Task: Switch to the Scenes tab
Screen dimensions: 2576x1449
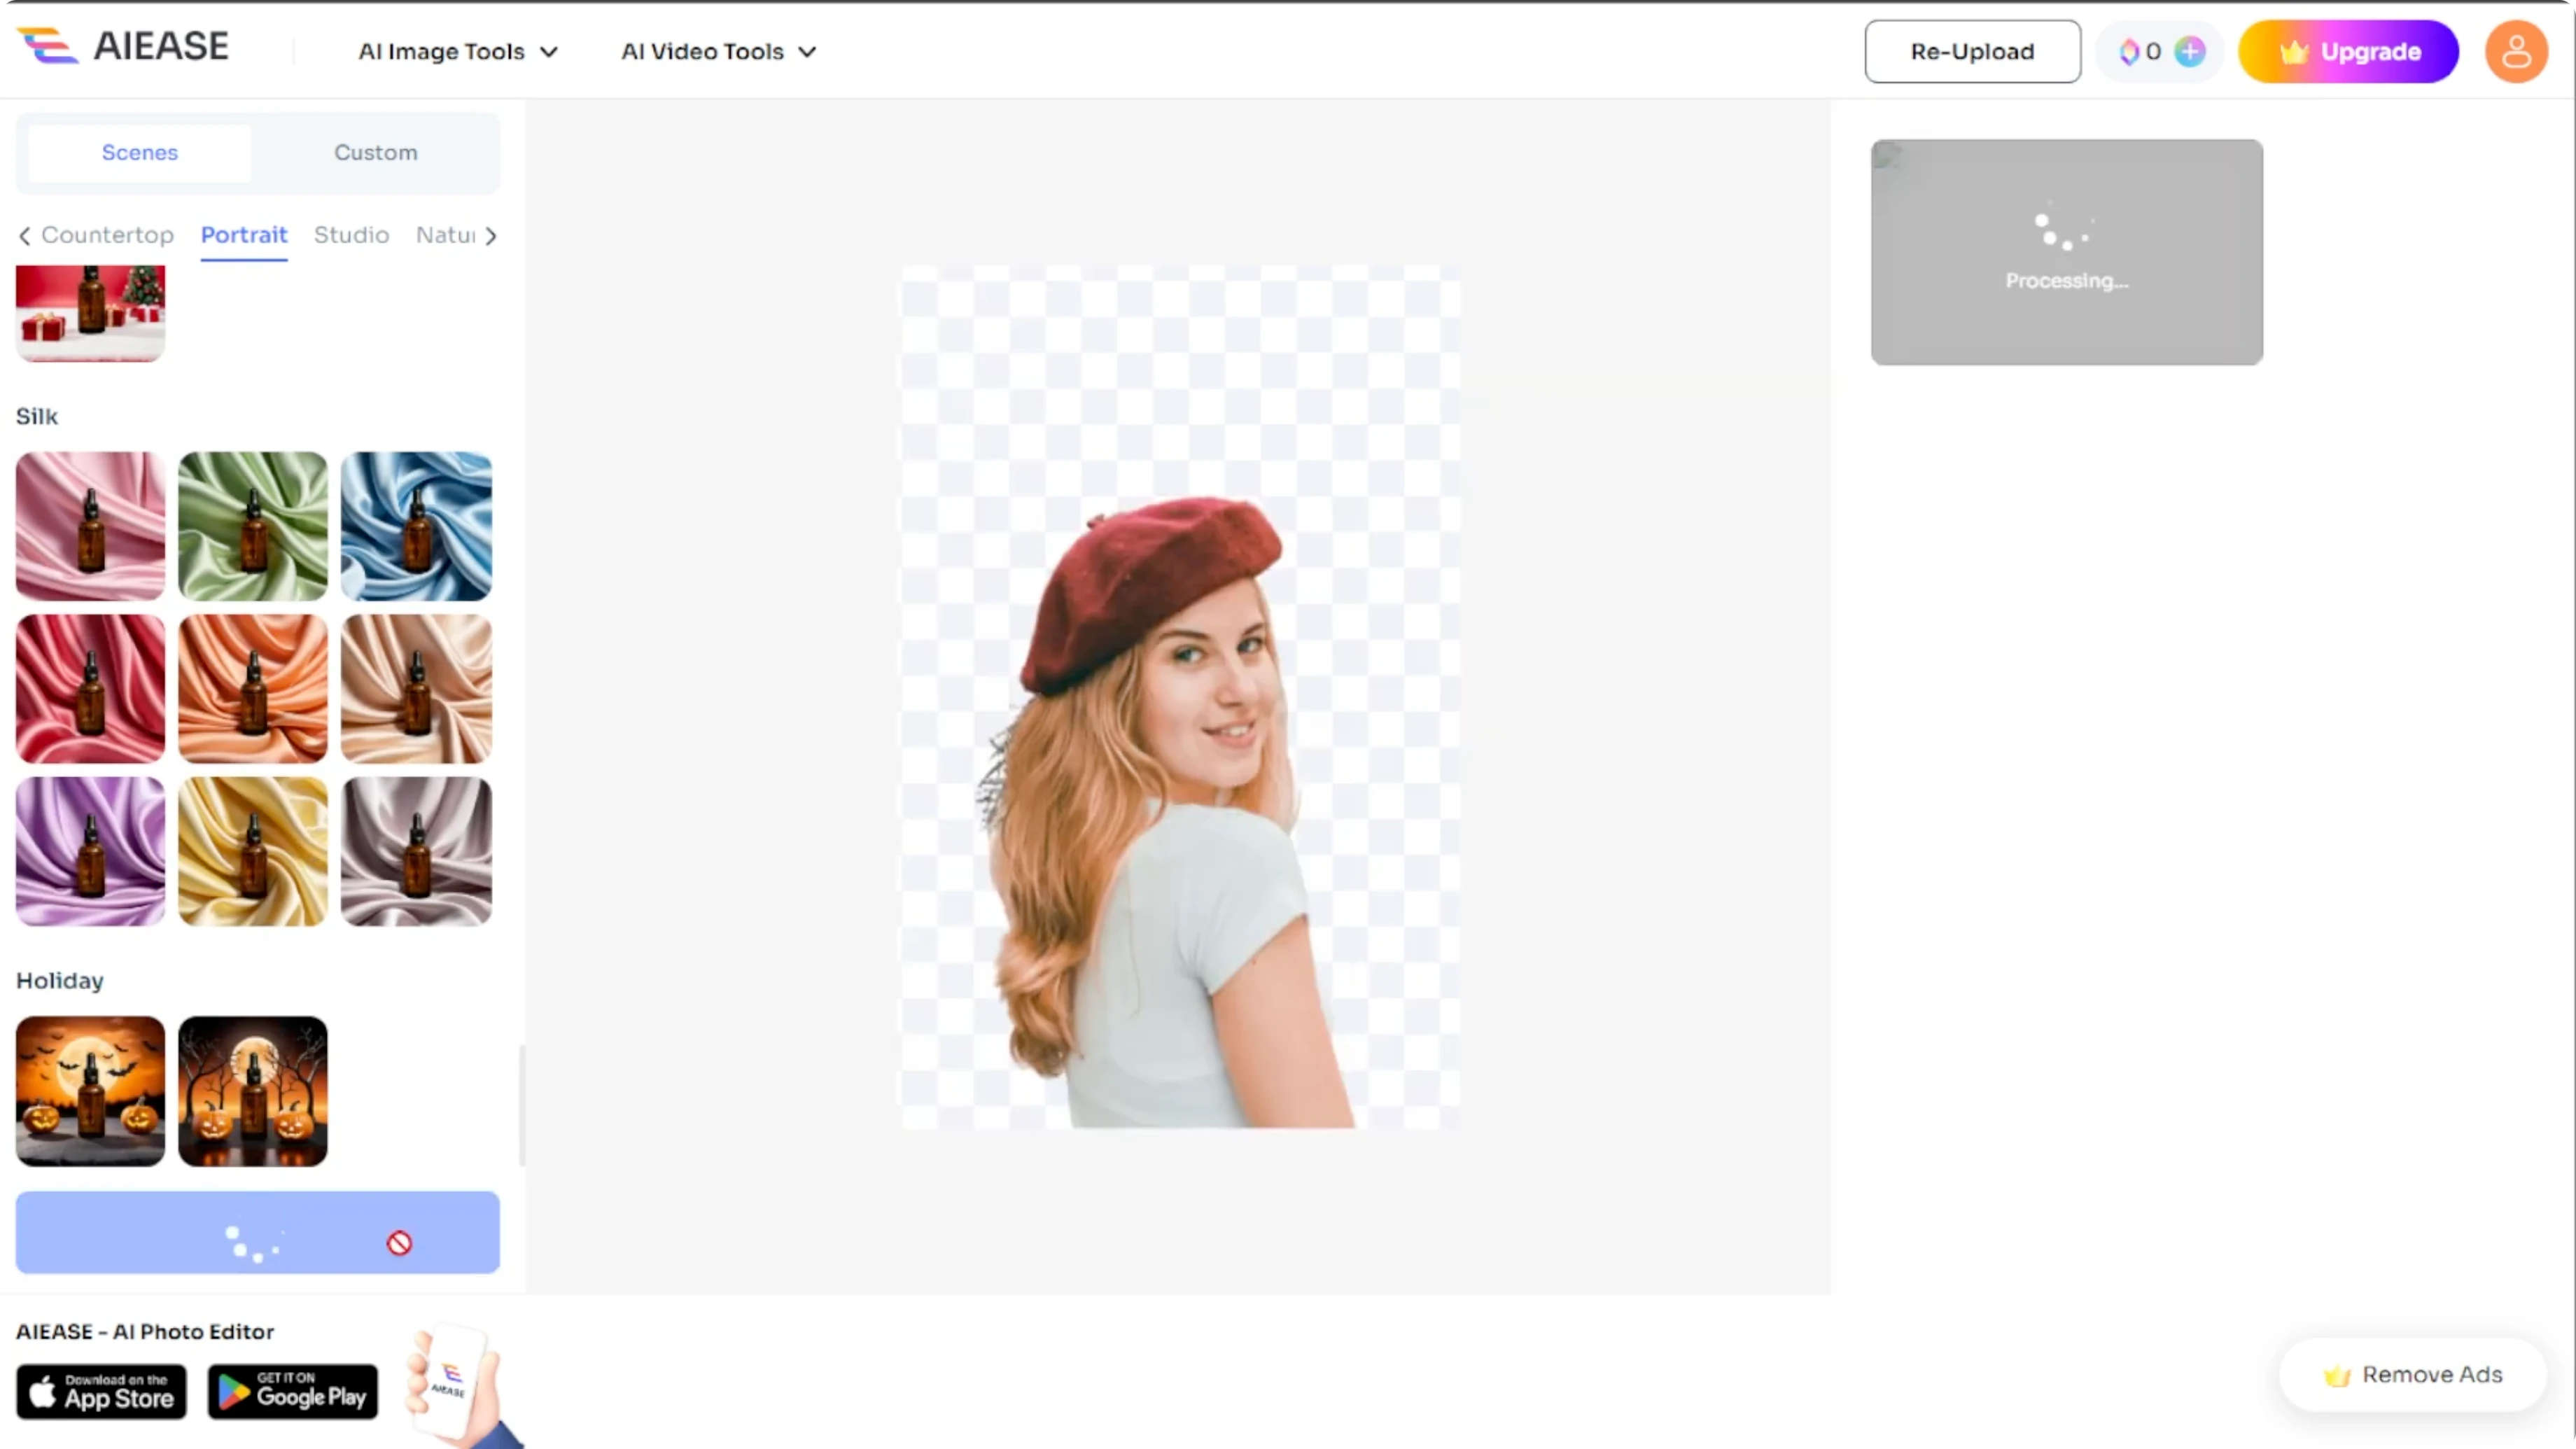Action: click(x=140, y=153)
